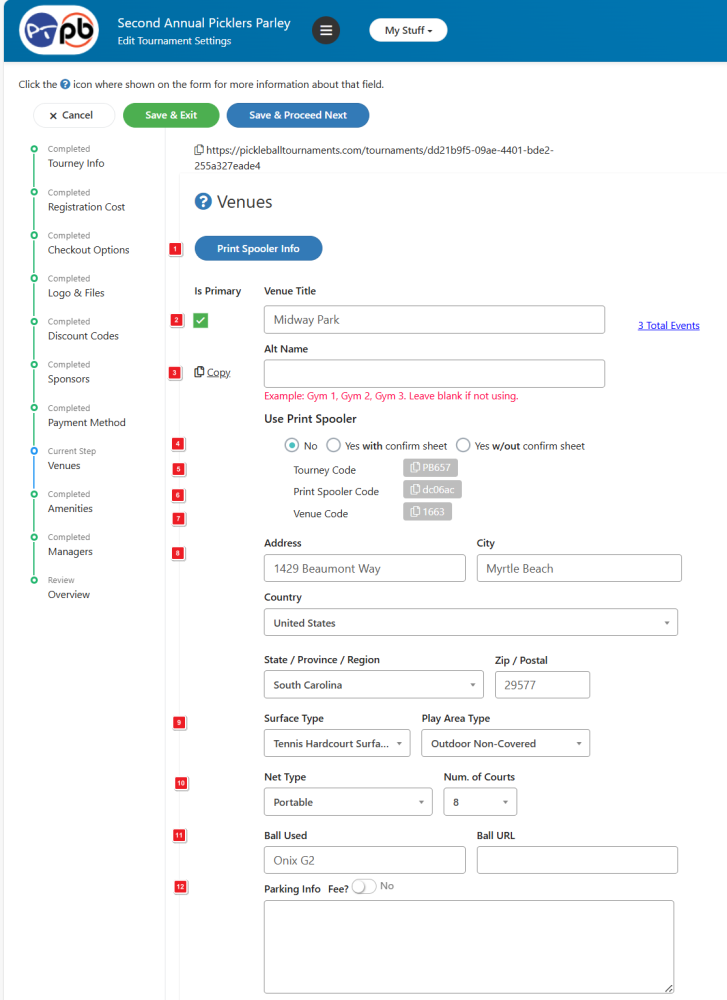Copy the Venue Code 1663

(x=428, y=512)
